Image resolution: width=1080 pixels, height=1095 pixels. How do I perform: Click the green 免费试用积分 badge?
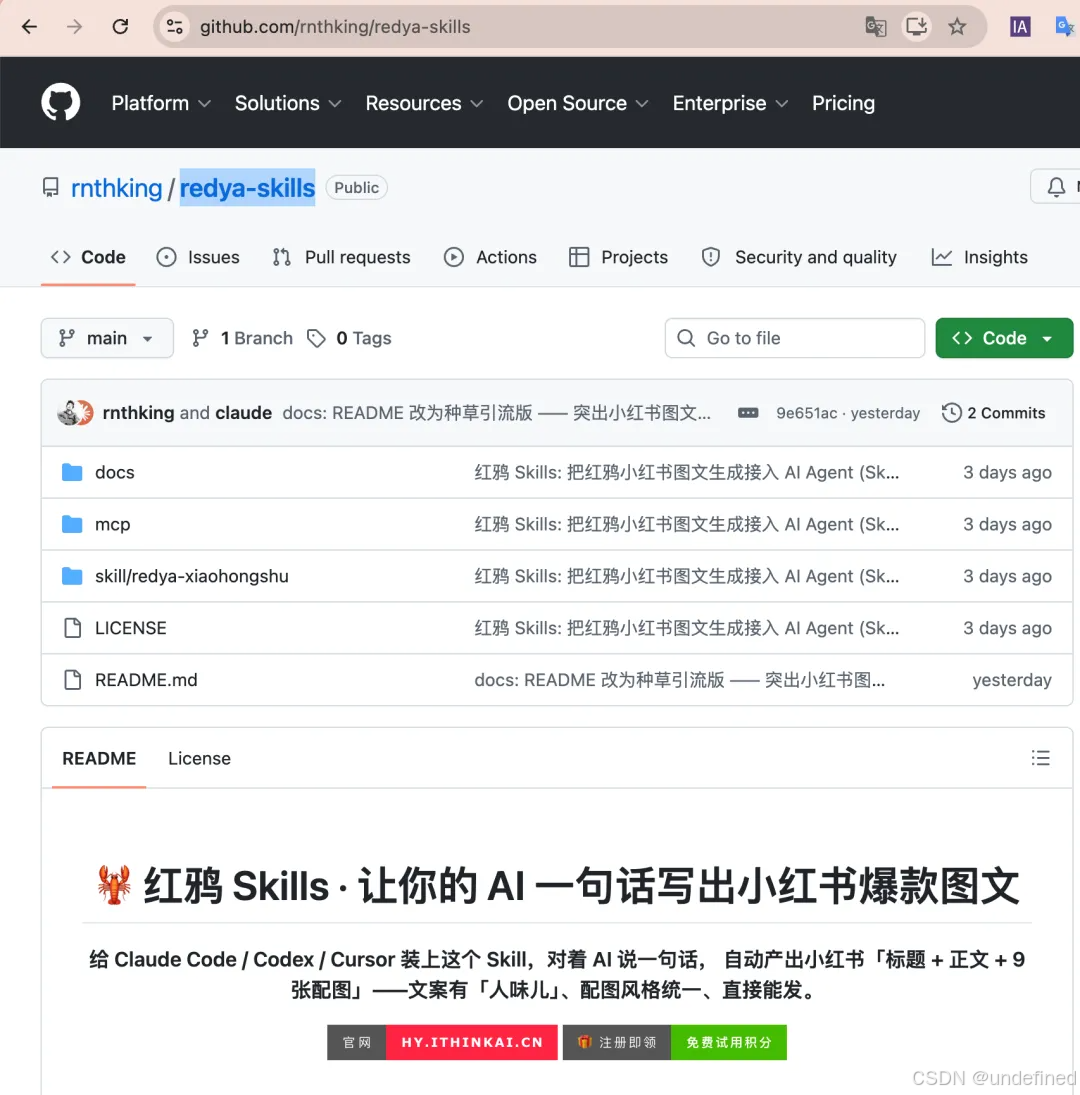pos(728,1042)
